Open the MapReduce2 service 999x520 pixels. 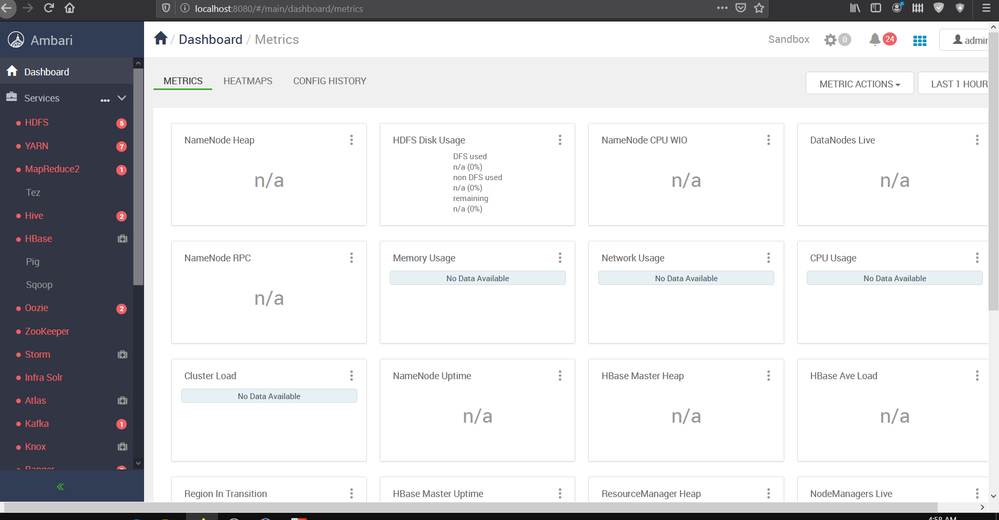(x=52, y=169)
